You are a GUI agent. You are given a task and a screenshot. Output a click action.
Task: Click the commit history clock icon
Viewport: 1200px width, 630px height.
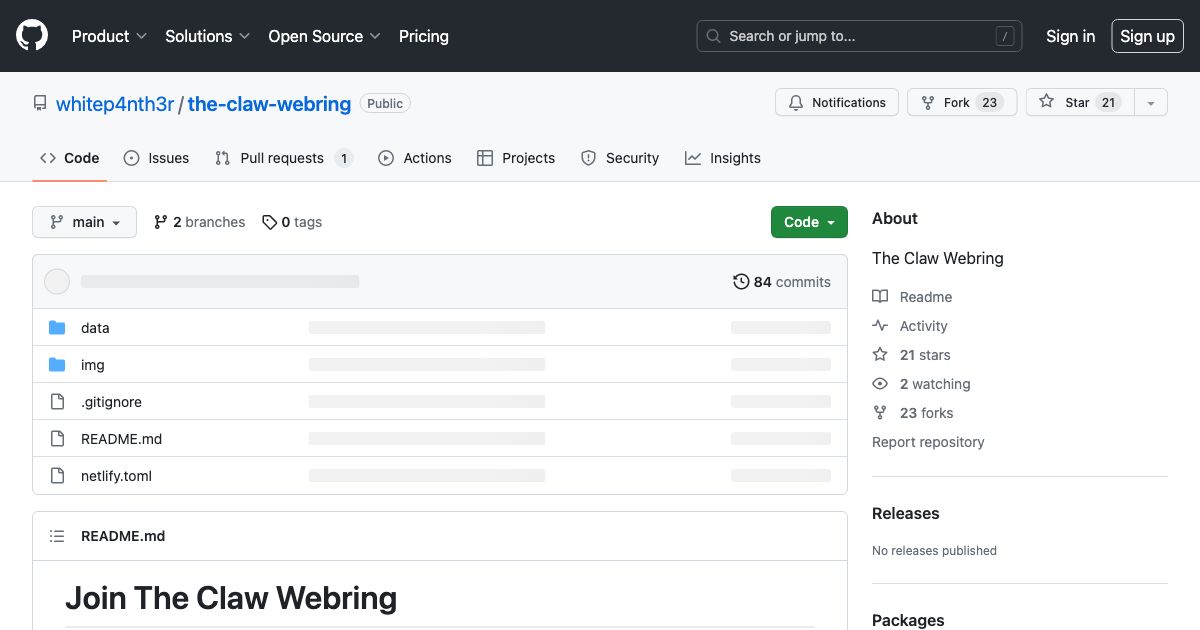click(x=740, y=281)
